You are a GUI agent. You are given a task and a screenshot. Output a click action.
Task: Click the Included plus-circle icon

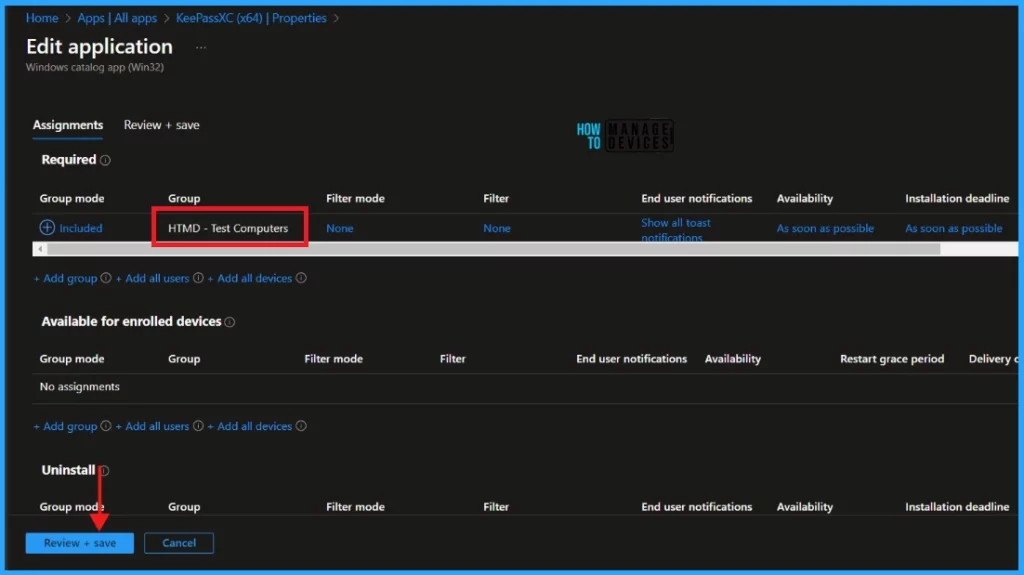point(47,227)
